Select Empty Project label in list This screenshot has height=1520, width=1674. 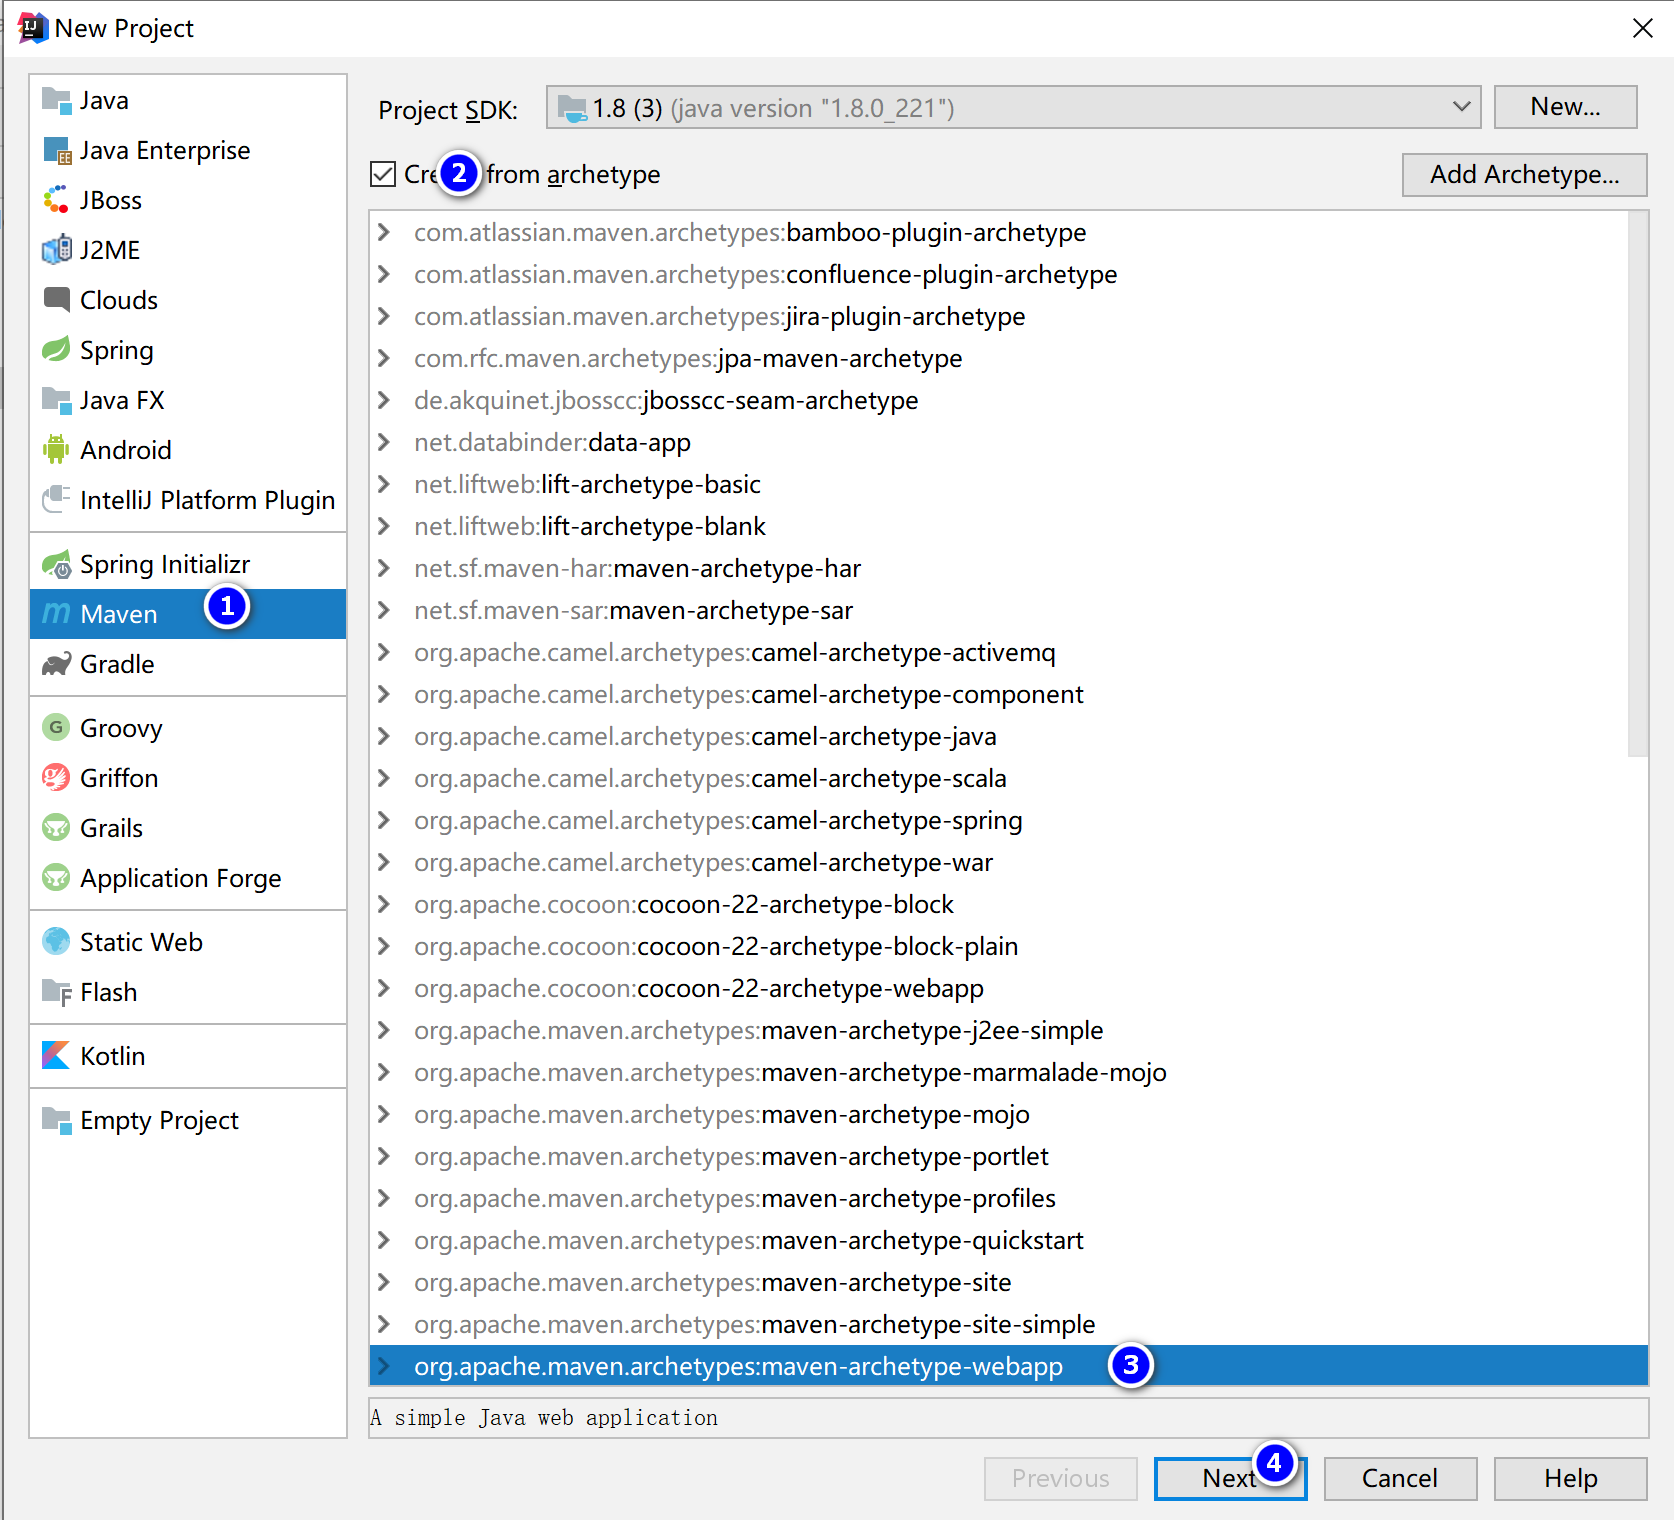159,1121
